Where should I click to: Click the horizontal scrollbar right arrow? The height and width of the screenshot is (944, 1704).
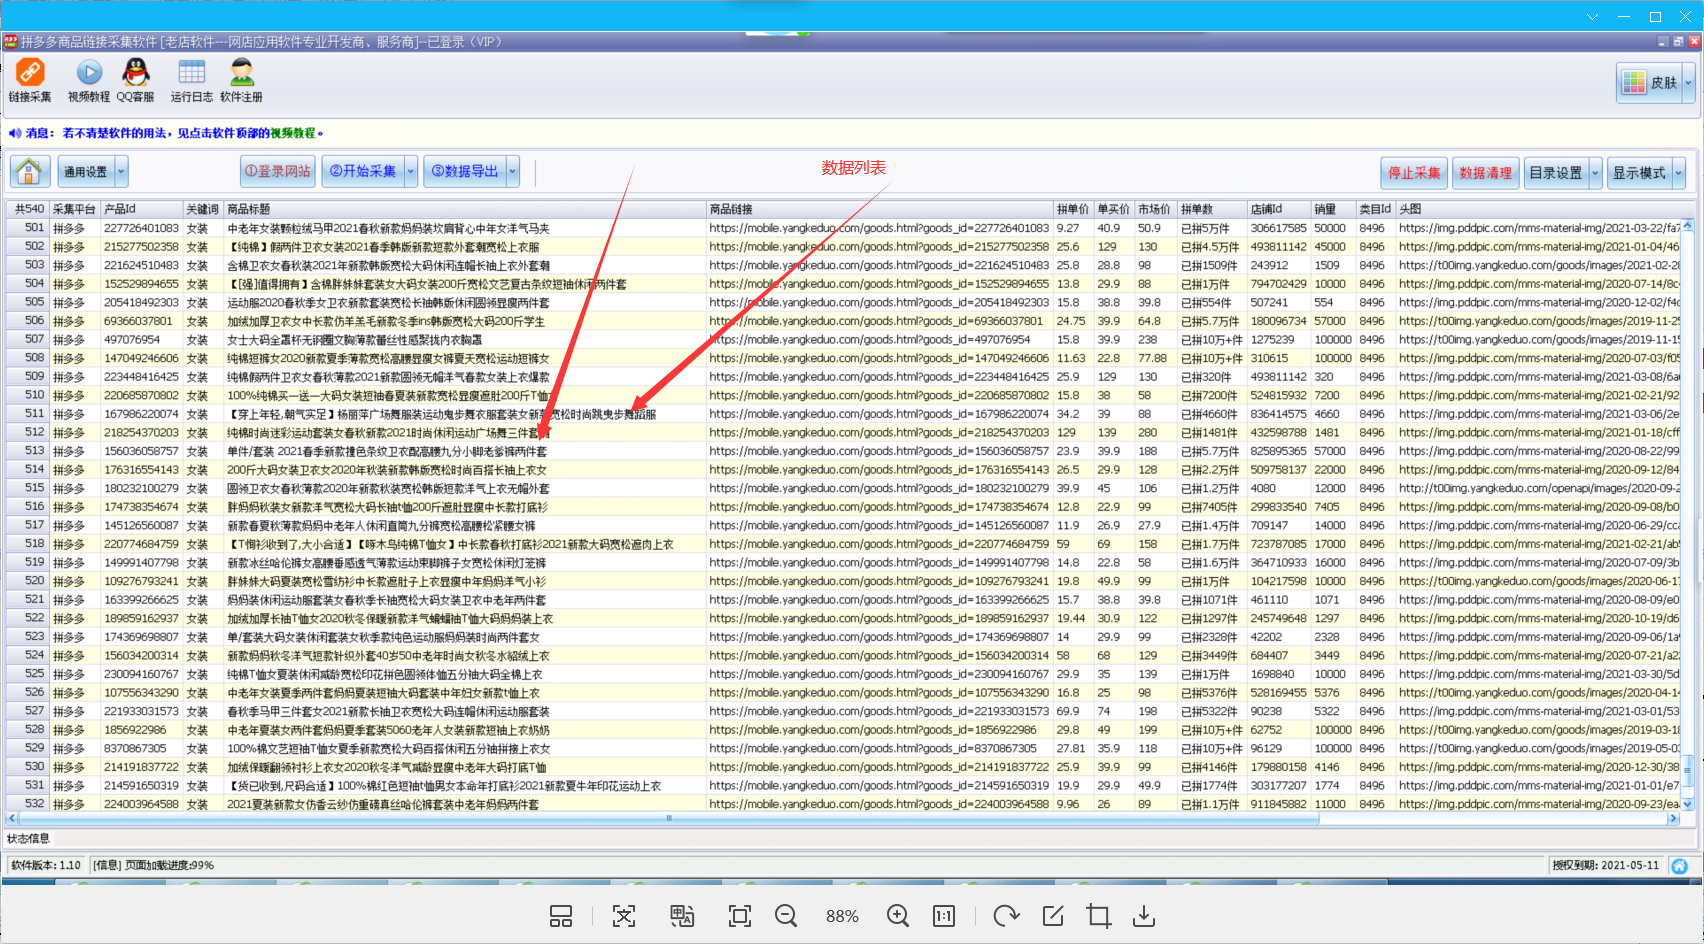point(1673,818)
